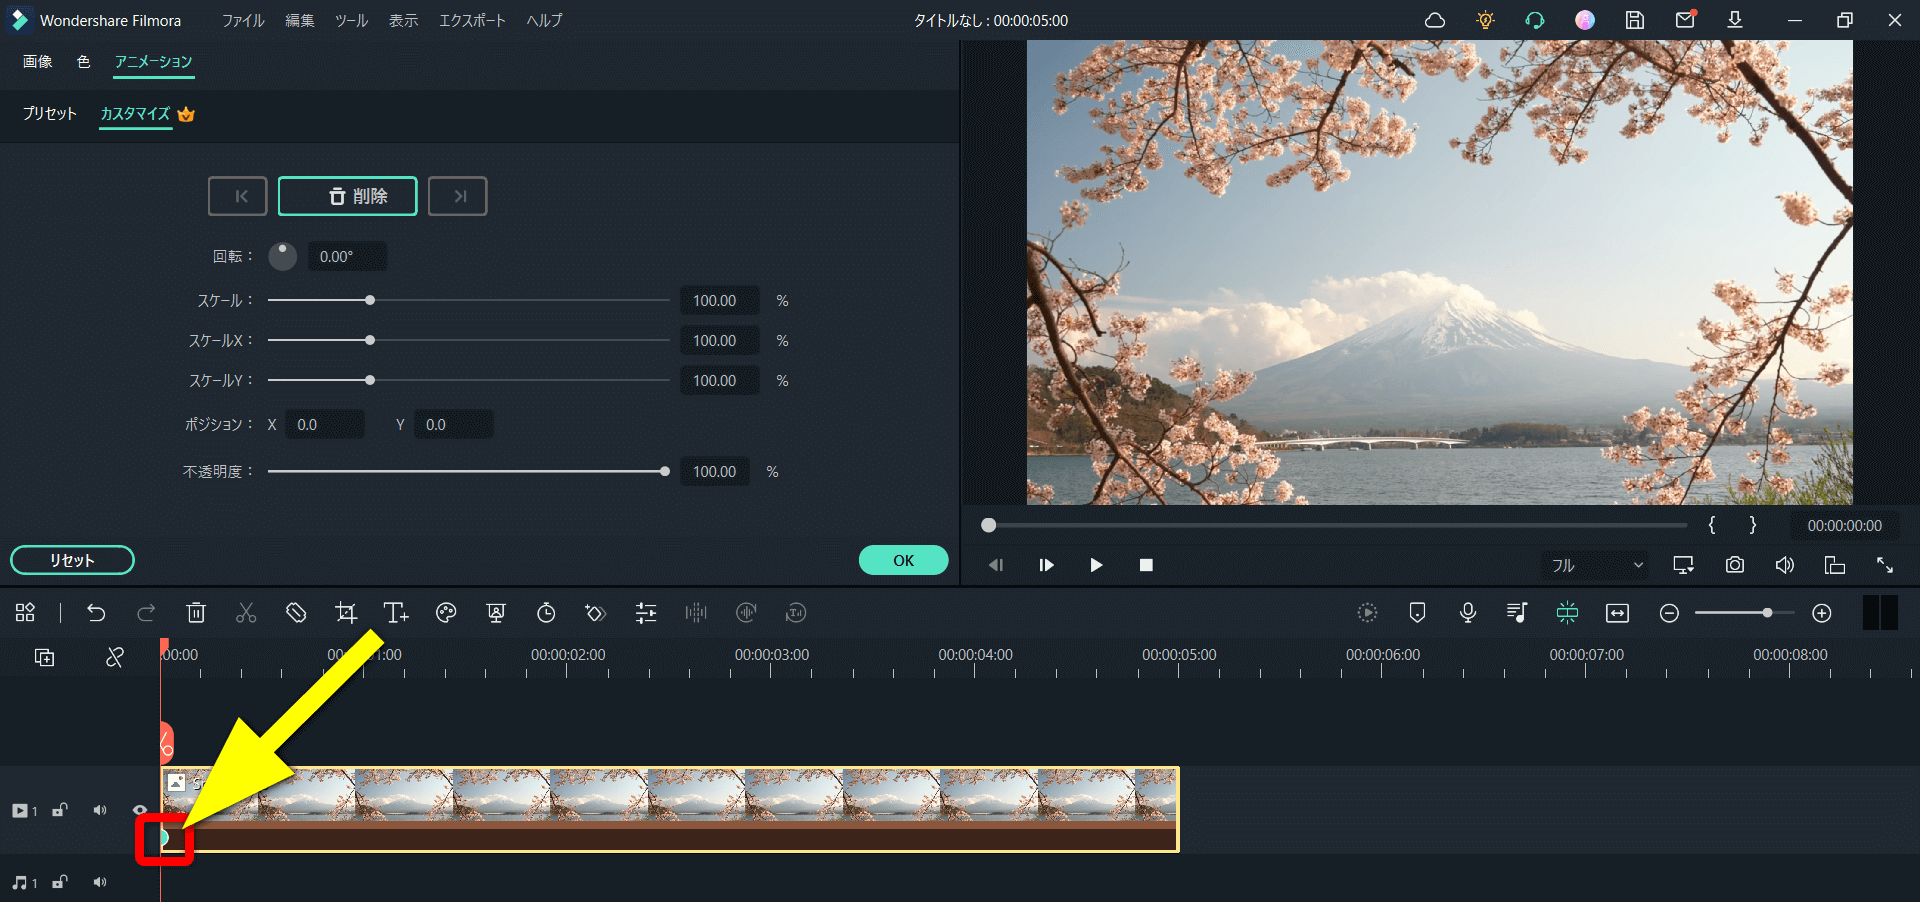Zoom out timeline with minus icon
The height and width of the screenshot is (902, 1920).
pos(1669,613)
